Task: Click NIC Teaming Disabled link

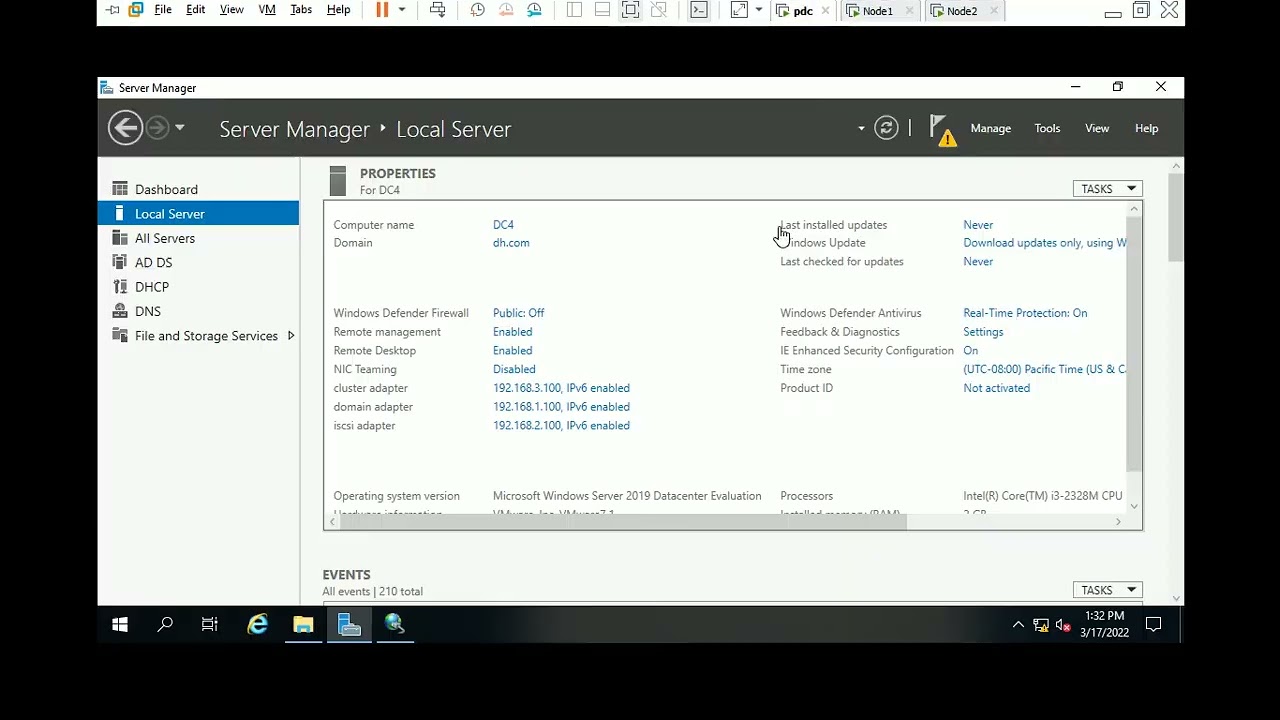Action: 514,369
